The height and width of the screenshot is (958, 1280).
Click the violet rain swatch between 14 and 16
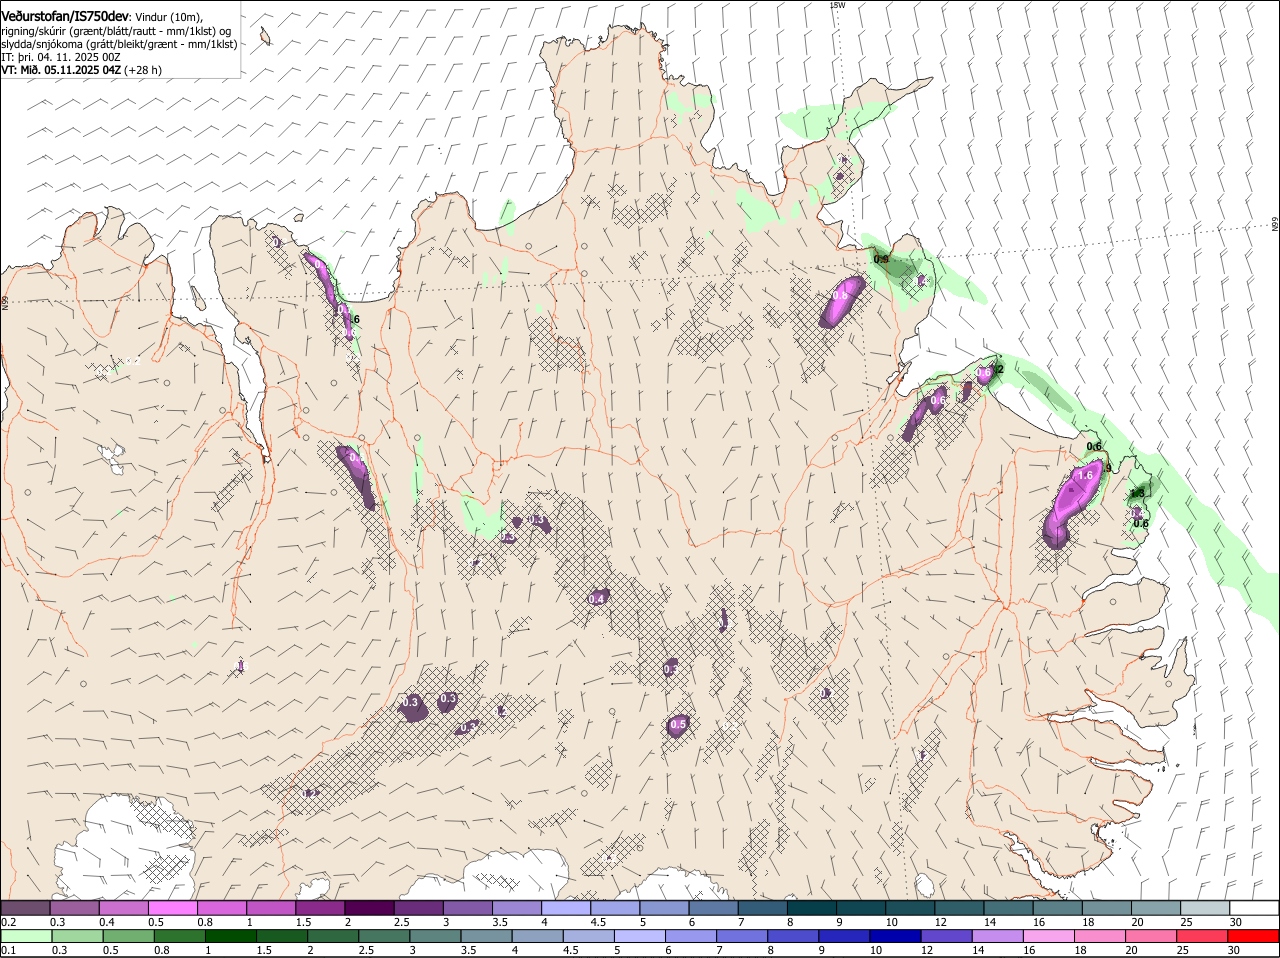click(x=998, y=936)
